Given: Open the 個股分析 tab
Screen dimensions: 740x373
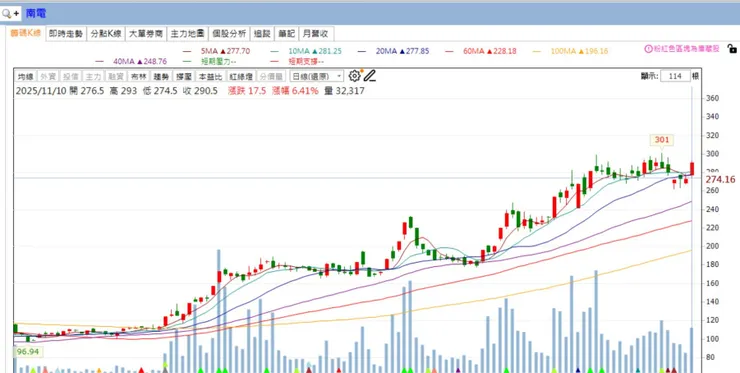Looking at the screenshot, I should click(x=229, y=34).
